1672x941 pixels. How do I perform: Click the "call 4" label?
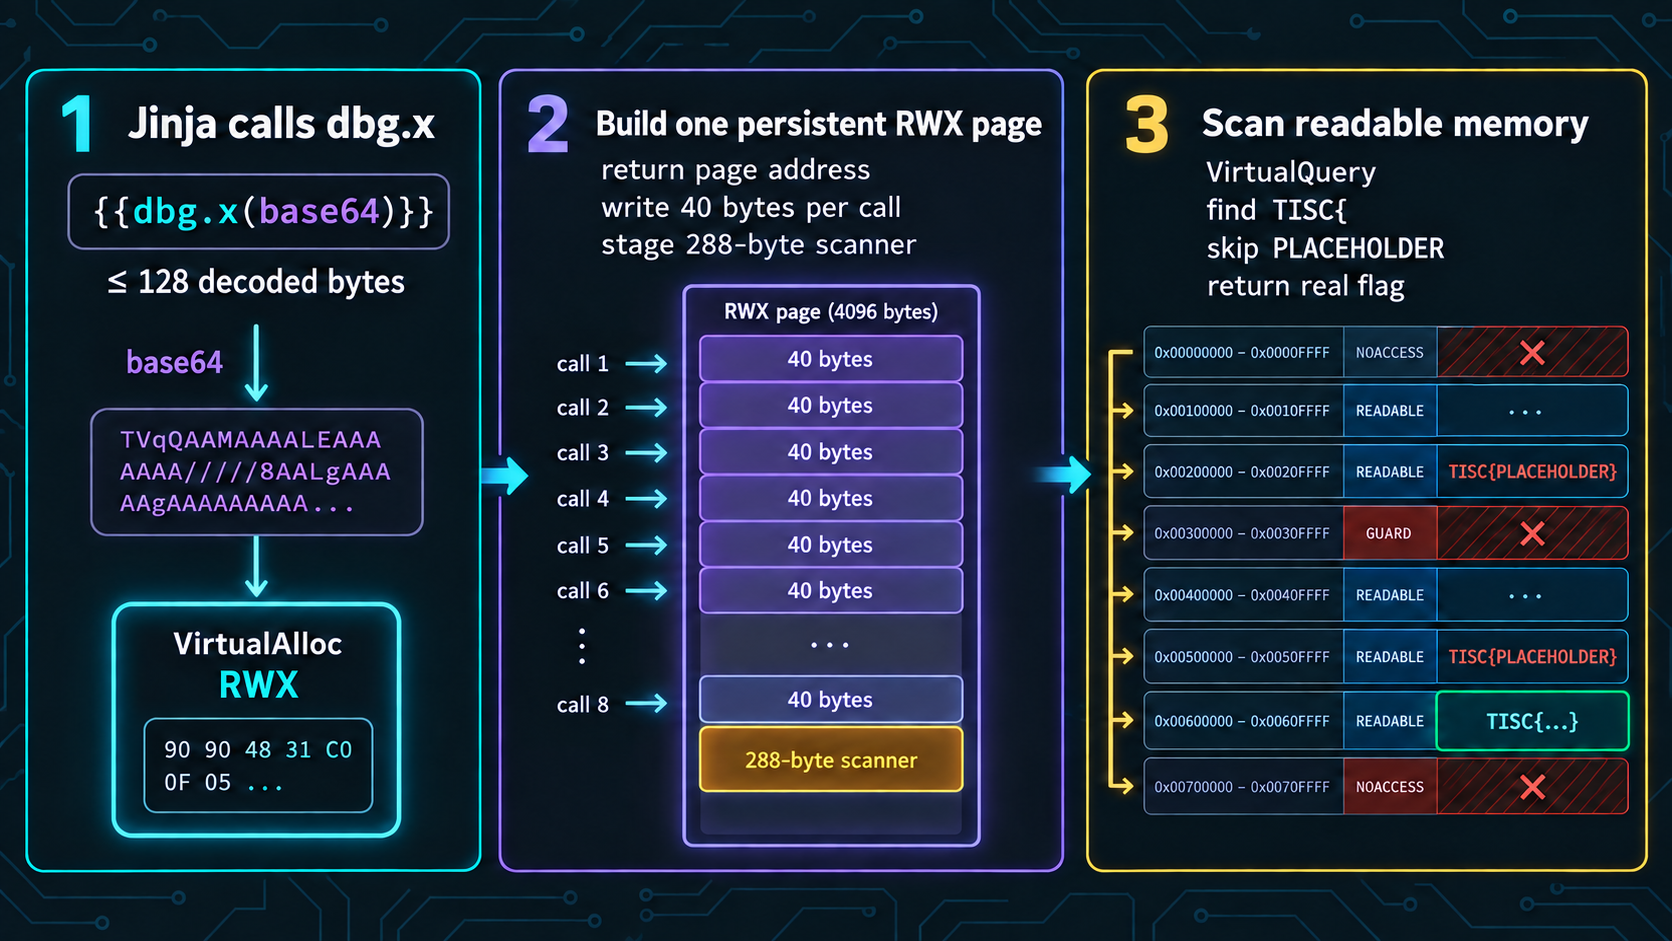tap(582, 499)
